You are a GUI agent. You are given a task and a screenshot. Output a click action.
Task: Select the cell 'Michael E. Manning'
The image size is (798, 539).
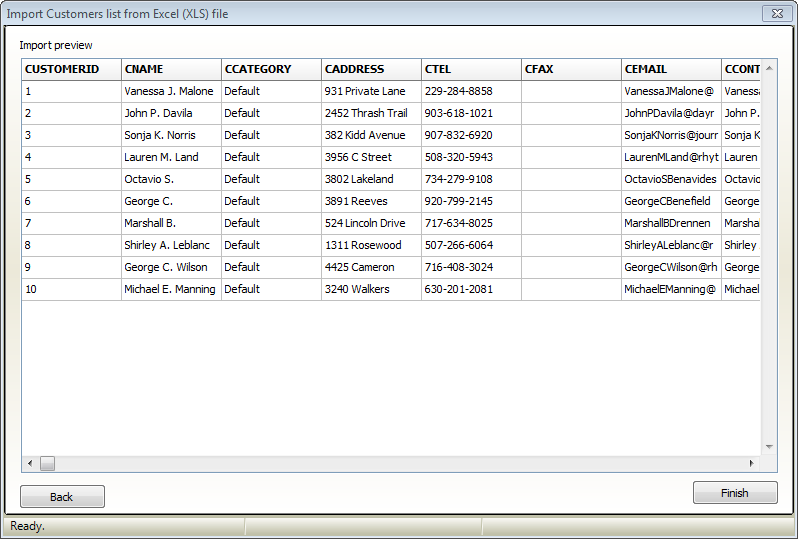click(172, 289)
